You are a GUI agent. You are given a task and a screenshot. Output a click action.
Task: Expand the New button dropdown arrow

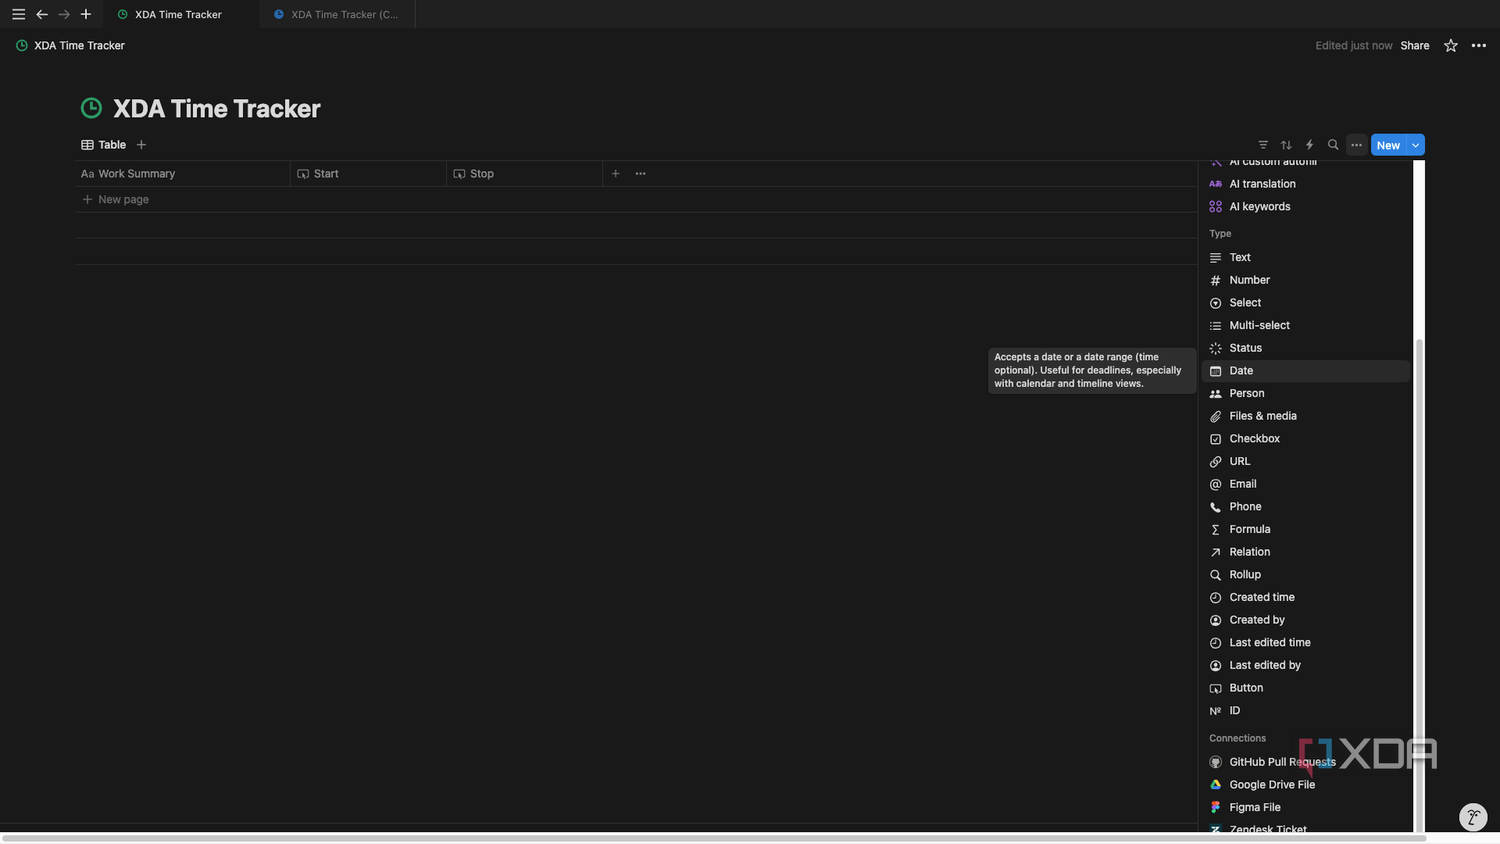click(x=1415, y=145)
